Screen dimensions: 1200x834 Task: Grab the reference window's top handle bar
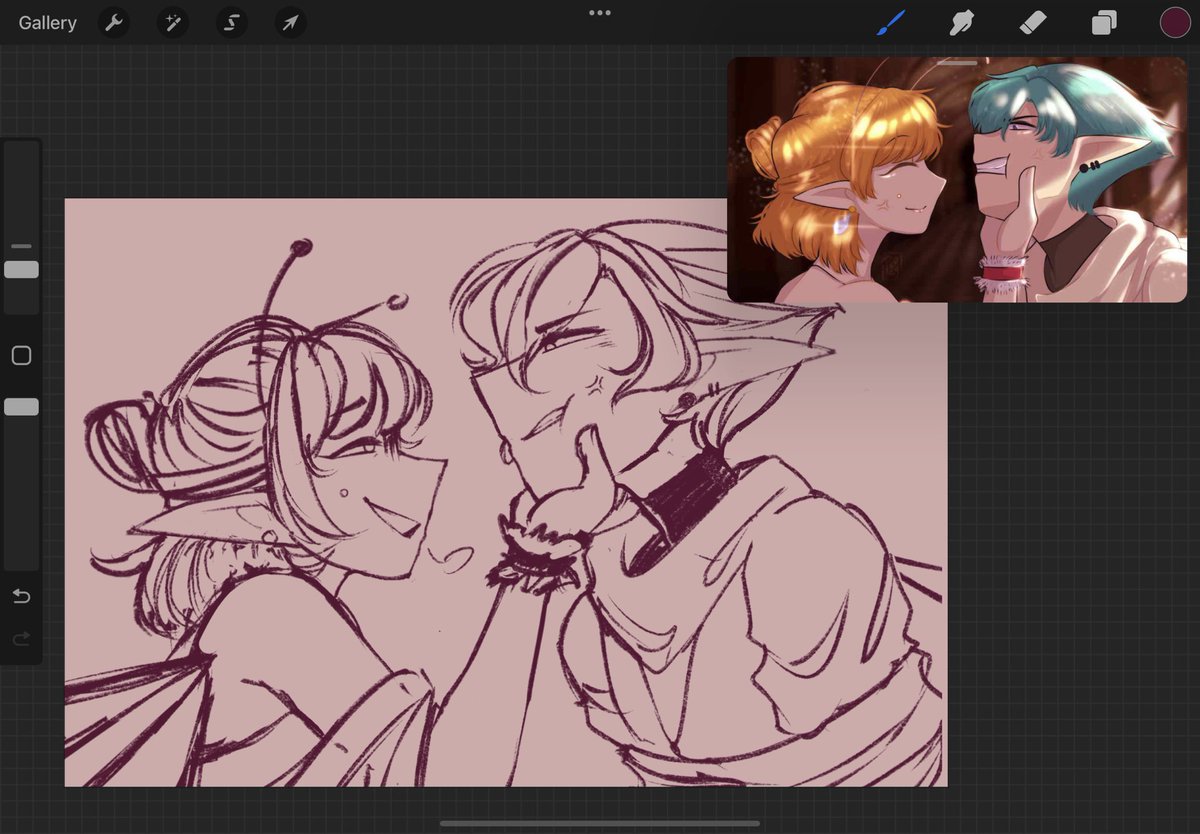click(957, 63)
